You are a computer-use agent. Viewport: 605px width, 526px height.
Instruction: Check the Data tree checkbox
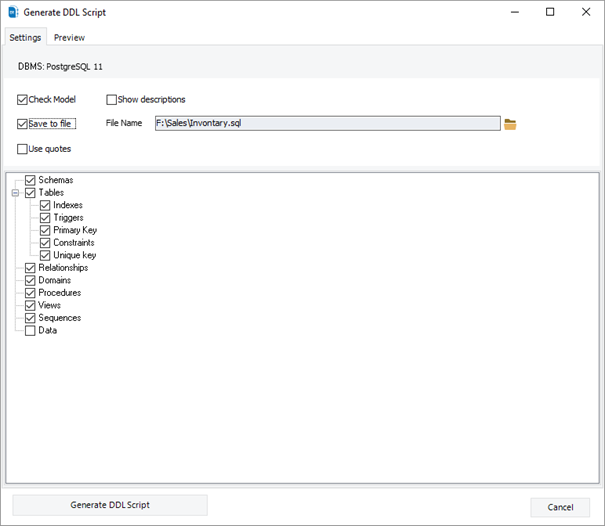(x=30, y=331)
